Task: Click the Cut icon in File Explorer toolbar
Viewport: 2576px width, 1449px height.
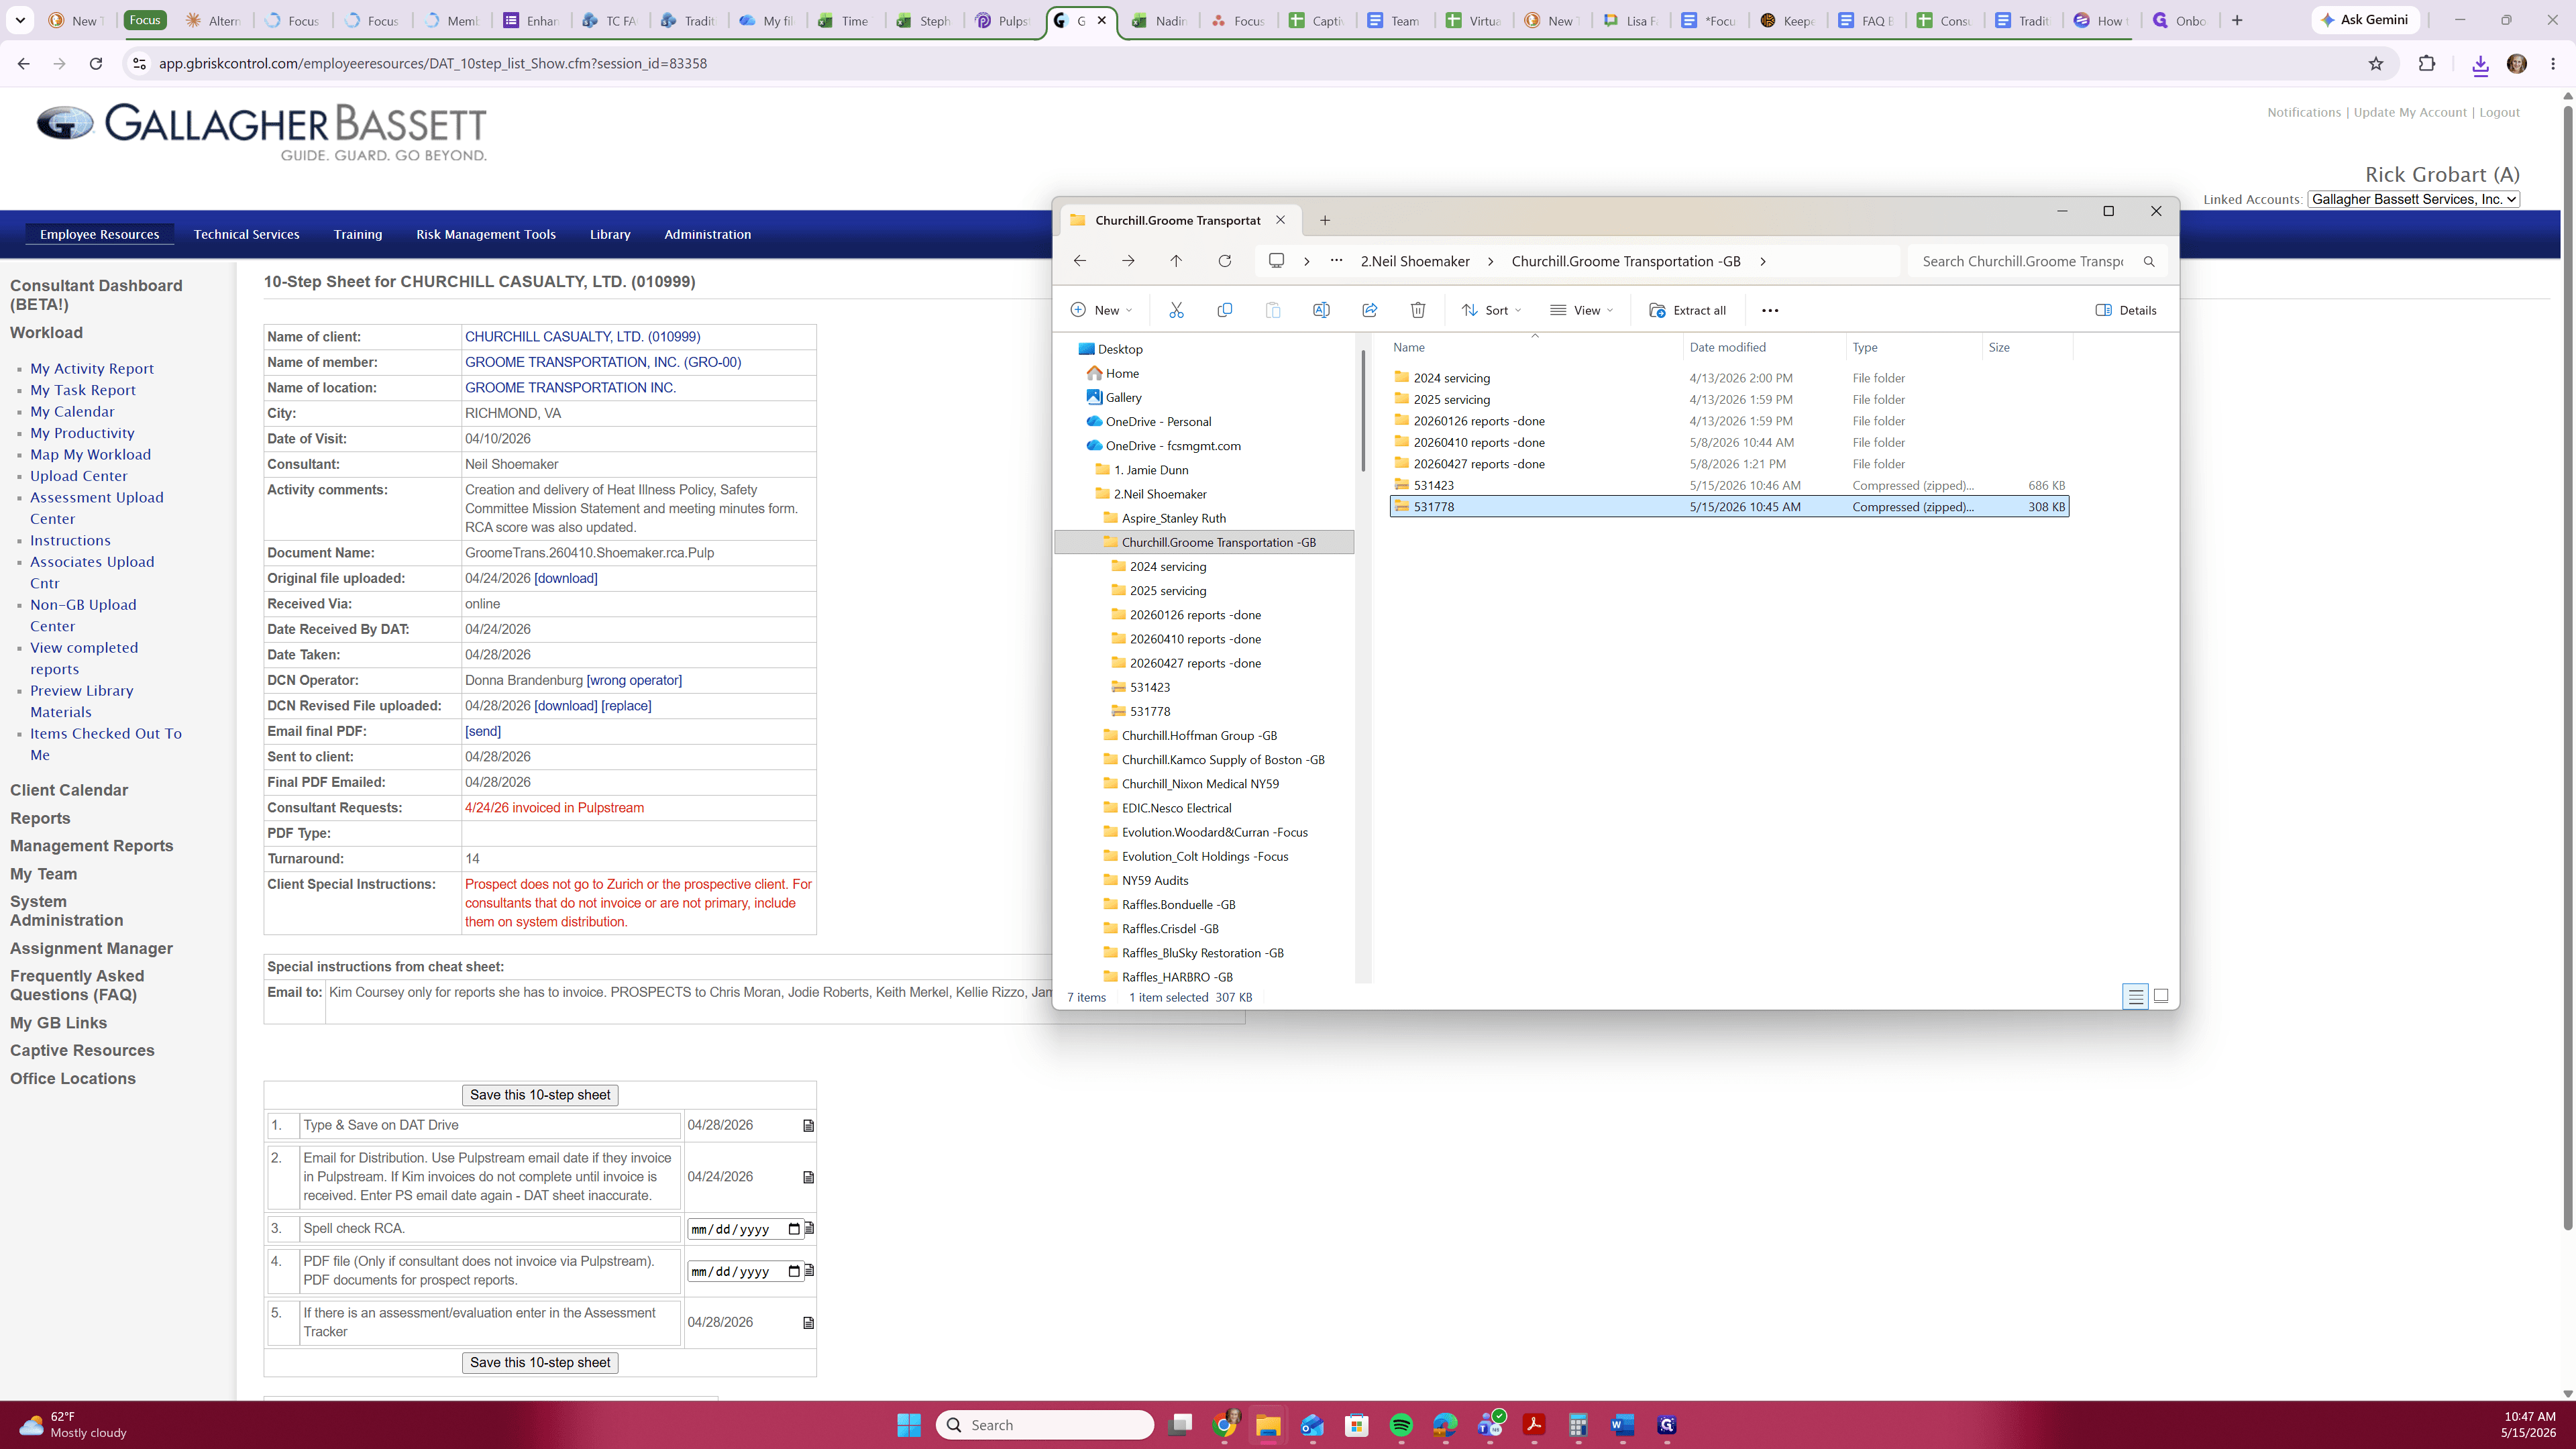Action: [1176, 310]
